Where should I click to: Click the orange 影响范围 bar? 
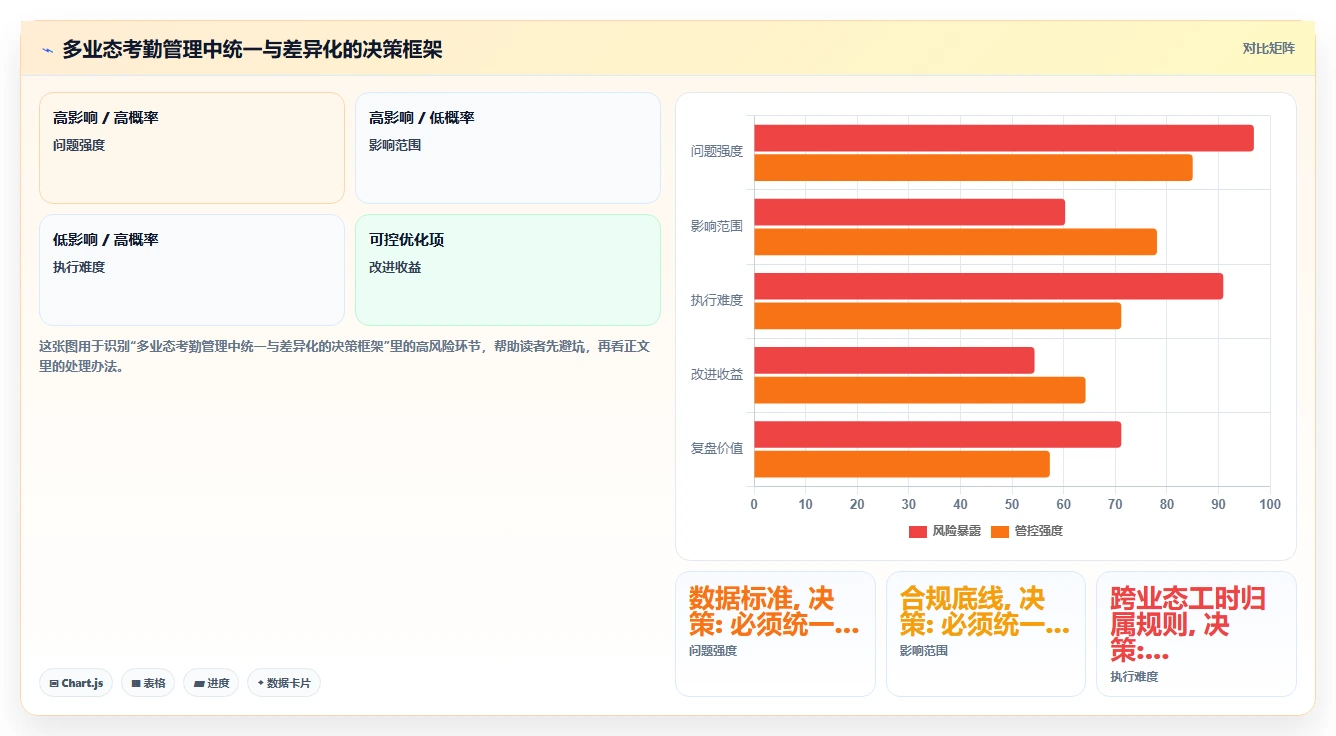tap(955, 242)
